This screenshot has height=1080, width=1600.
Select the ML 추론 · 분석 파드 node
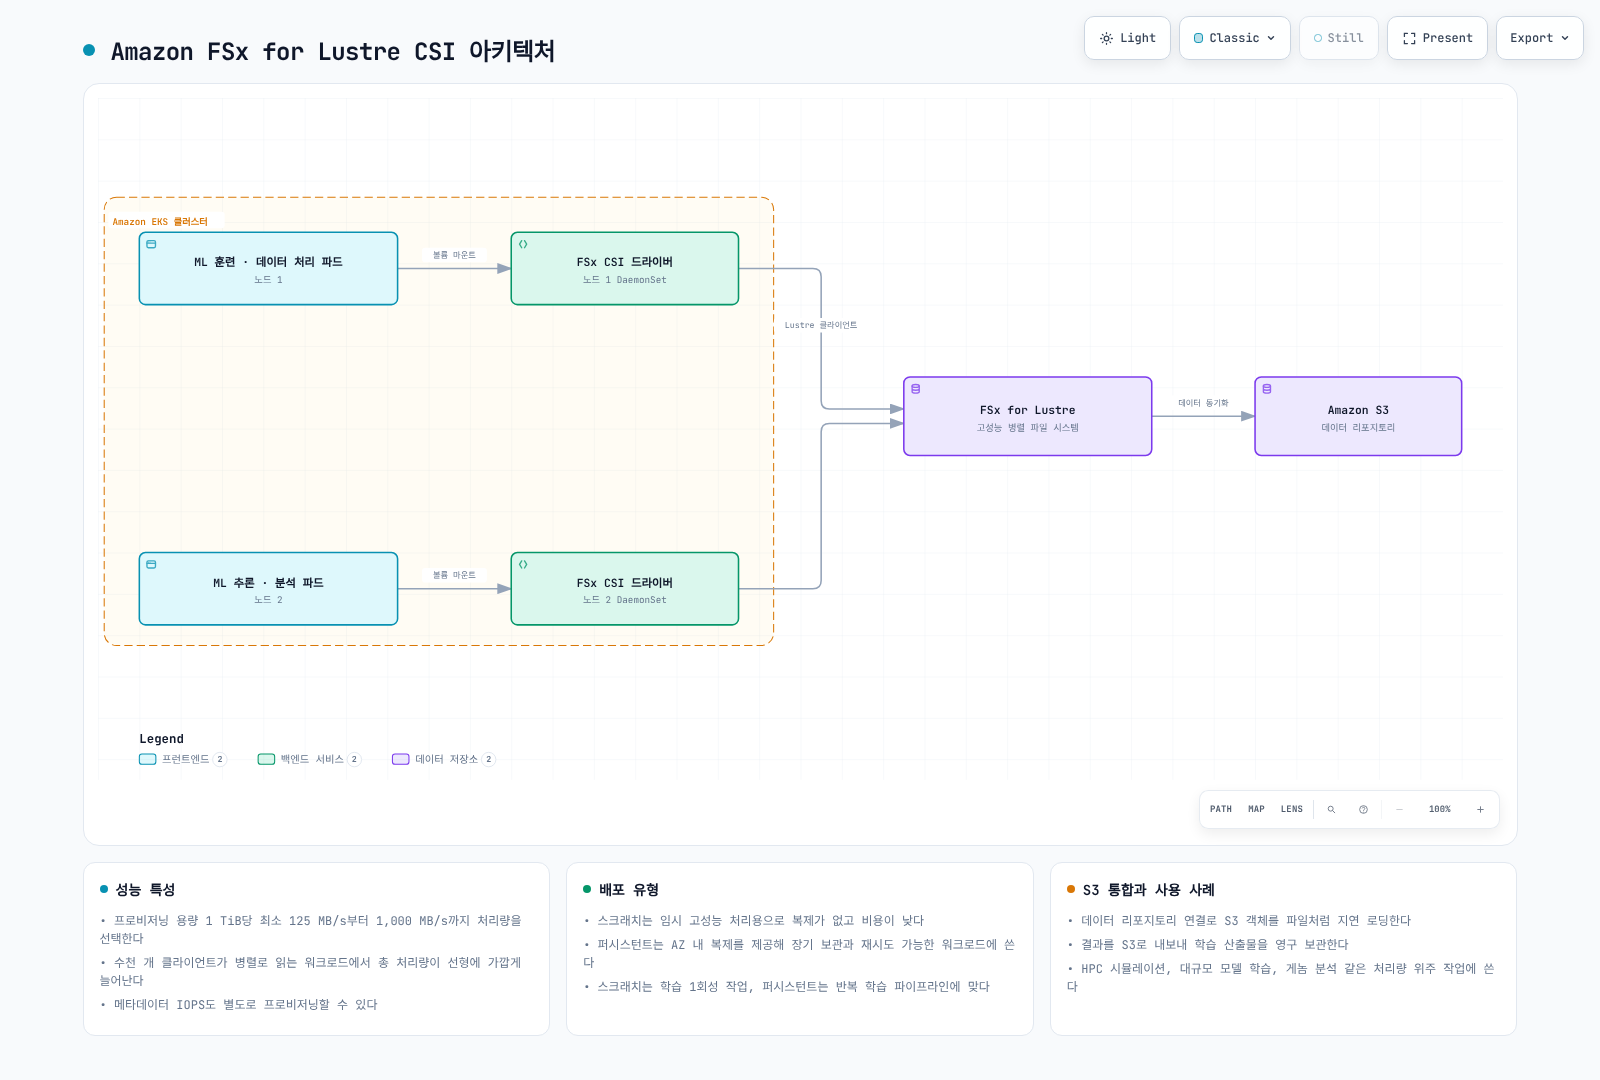(x=268, y=589)
